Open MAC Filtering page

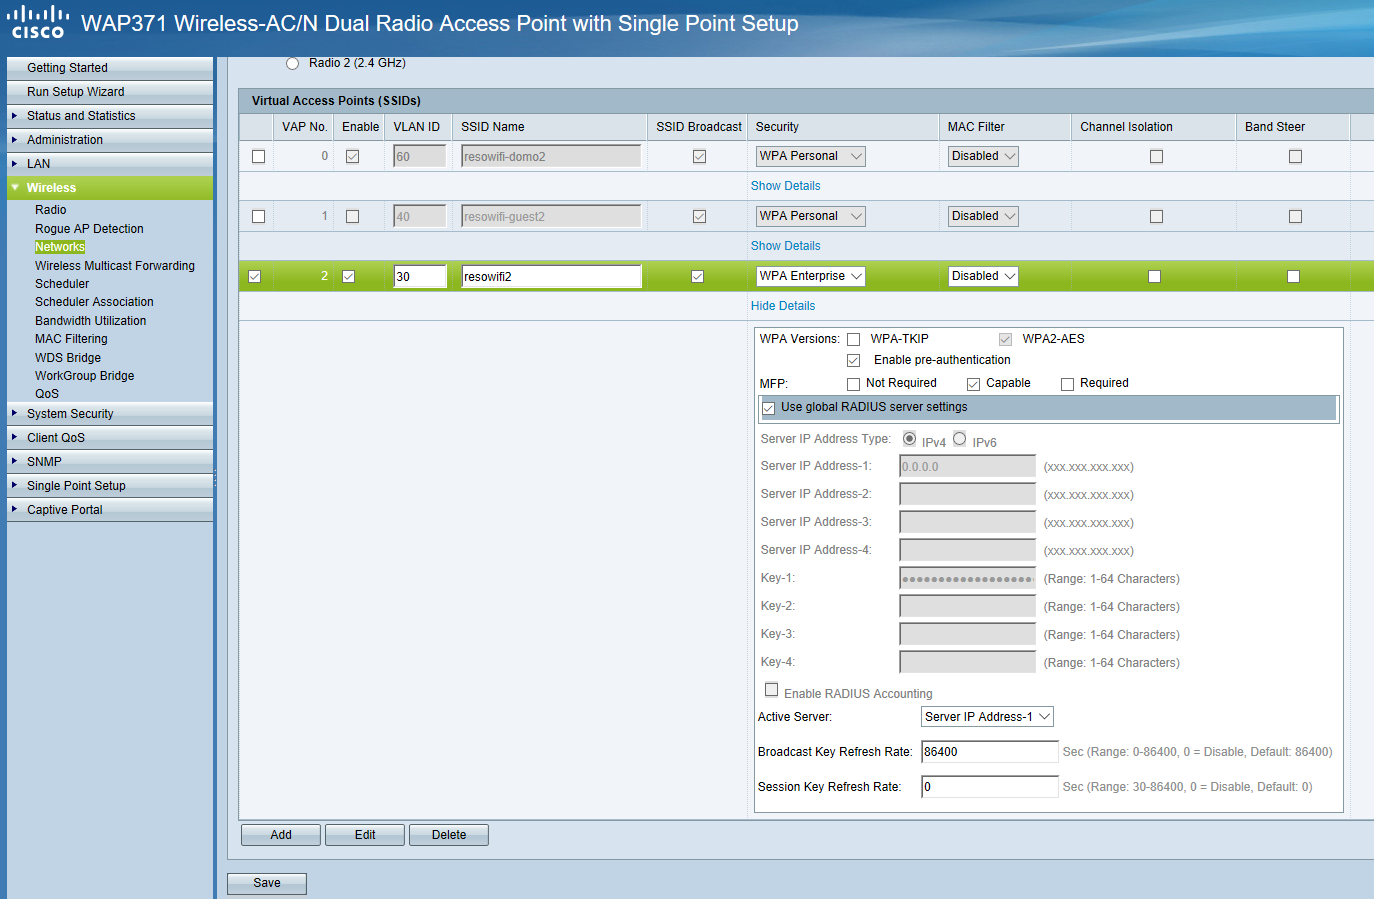[71, 339]
